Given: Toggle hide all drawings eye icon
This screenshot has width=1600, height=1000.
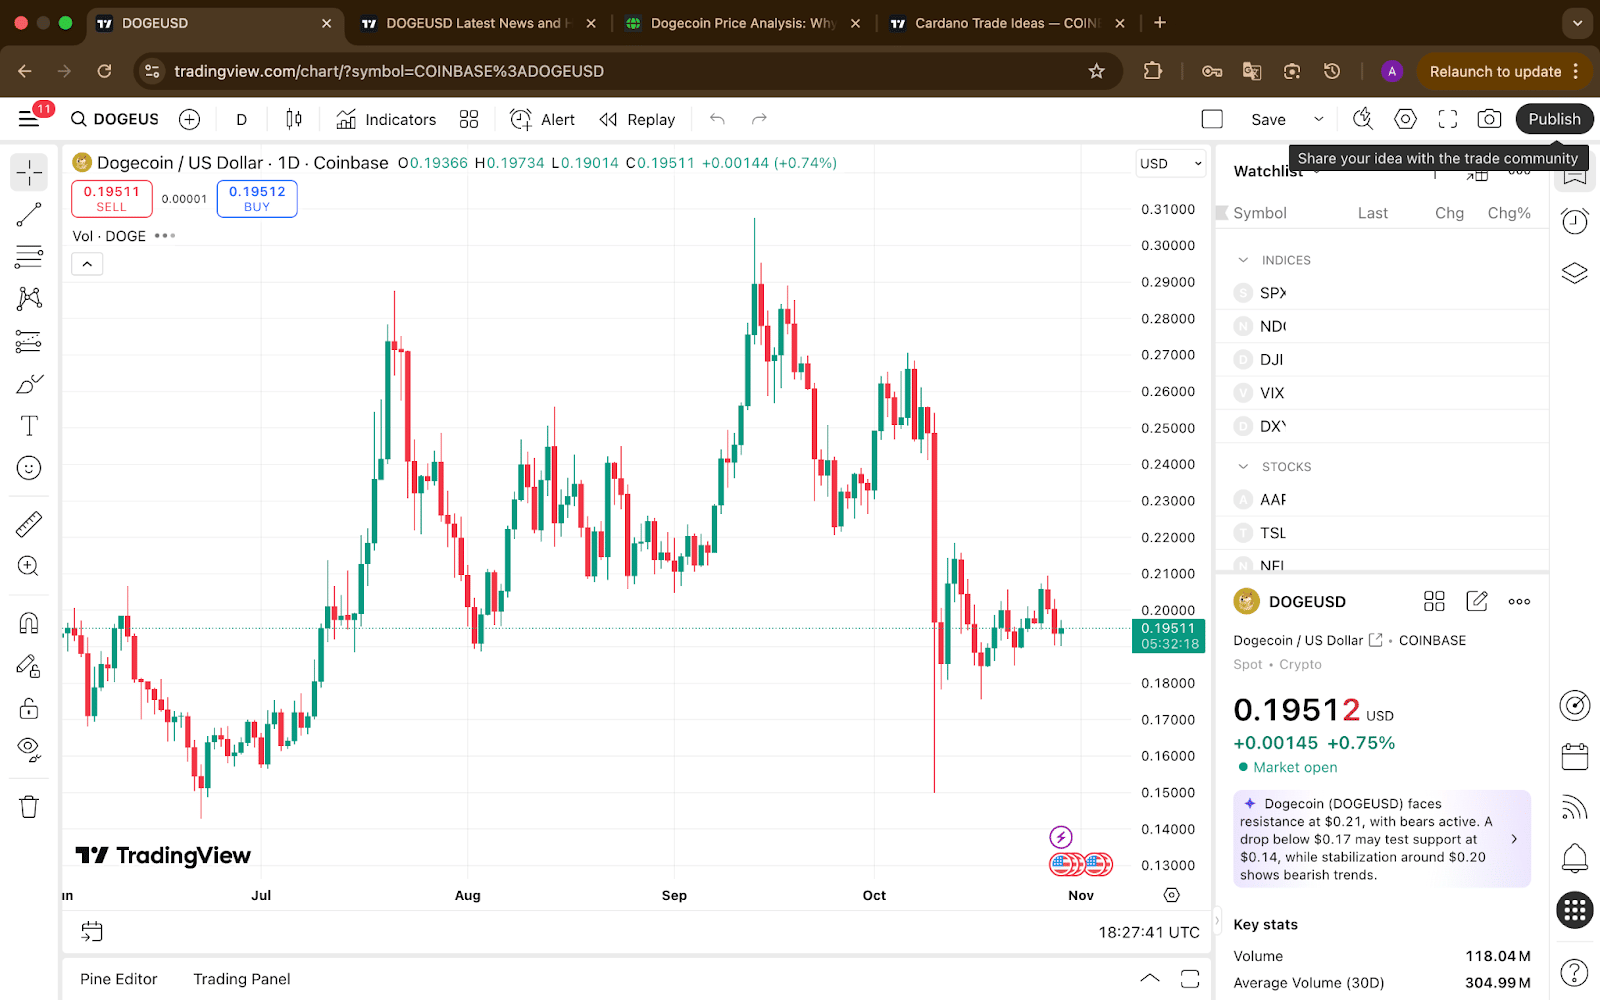Looking at the screenshot, I should click(29, 749).
